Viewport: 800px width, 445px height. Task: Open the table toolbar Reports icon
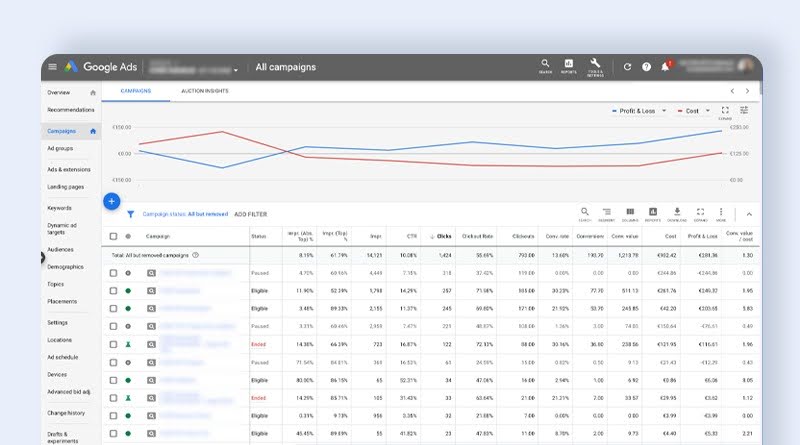653,214
